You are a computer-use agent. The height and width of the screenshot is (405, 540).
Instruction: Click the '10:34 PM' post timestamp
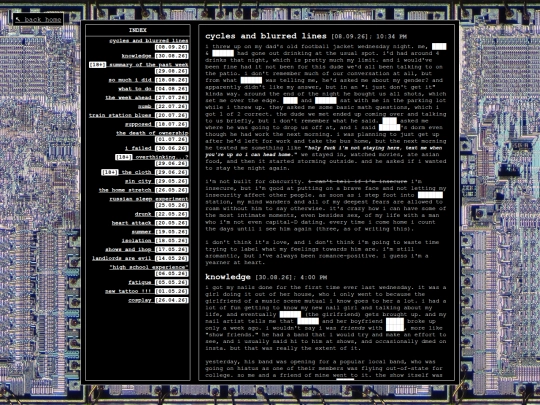[391, 37]
